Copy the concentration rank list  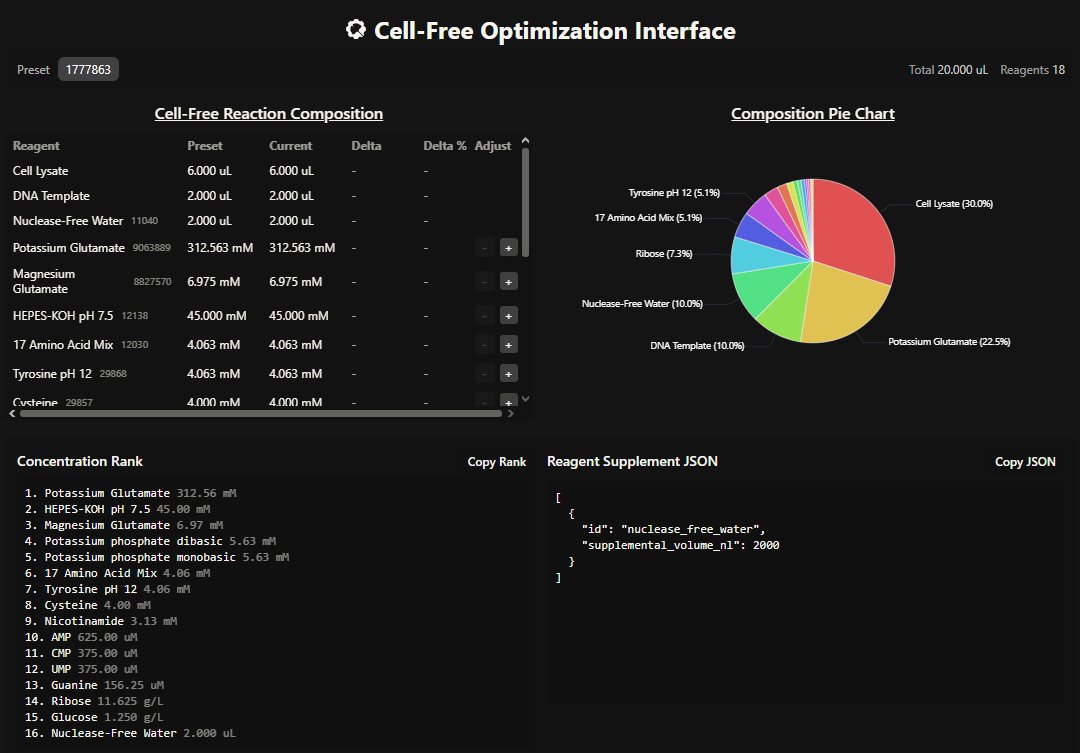coord(497,462)
